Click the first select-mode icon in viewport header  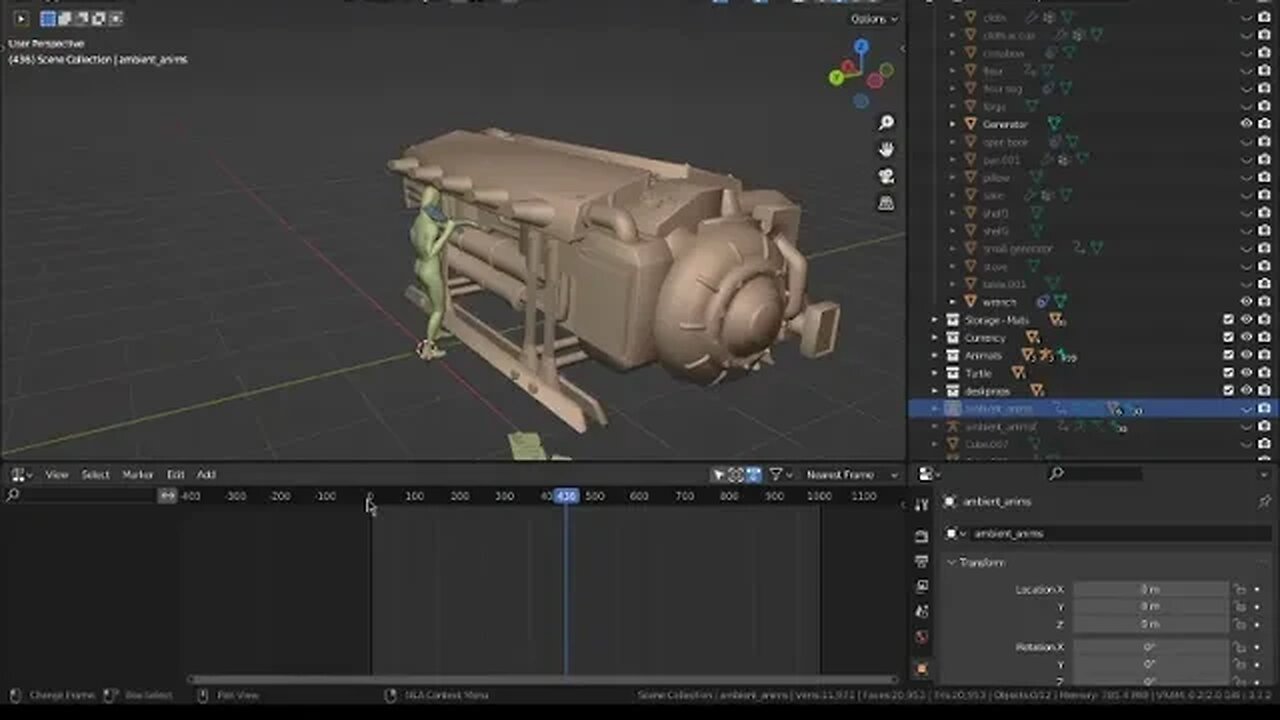click(x=48, y=18)
